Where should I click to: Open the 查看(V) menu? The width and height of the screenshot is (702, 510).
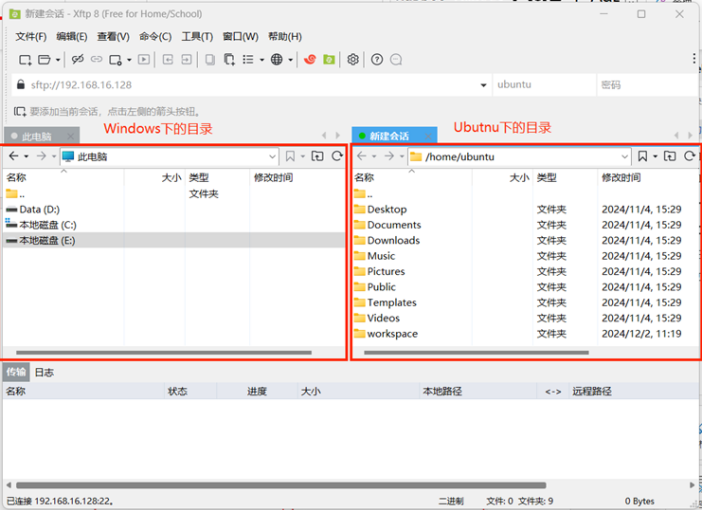click(x=113, y=37)
